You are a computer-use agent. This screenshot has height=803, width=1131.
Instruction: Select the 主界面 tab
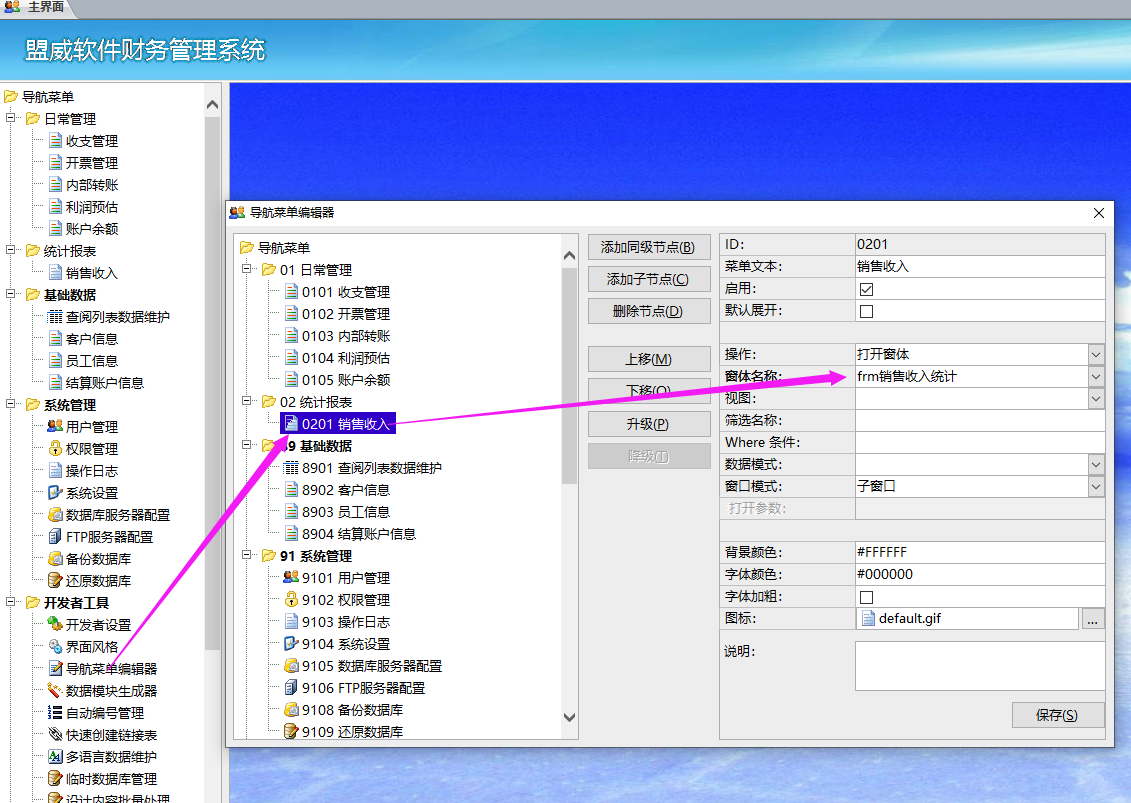(x=36, y=8)
